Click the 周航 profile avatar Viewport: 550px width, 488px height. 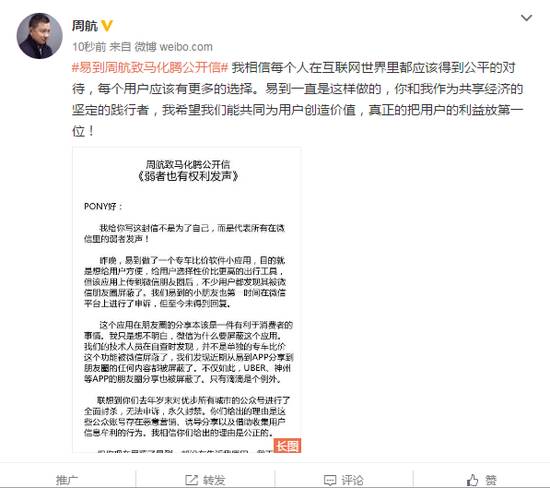coord(40,36)
